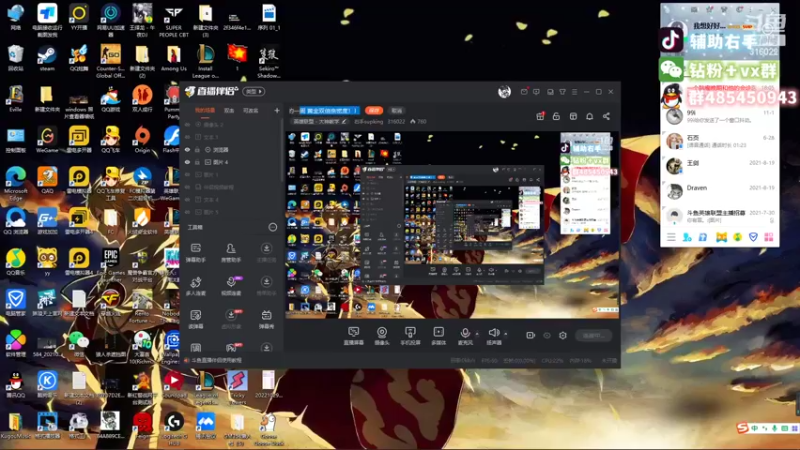Add 手机投屏 phone cast source
800x450 pixels.
(410, 336)
